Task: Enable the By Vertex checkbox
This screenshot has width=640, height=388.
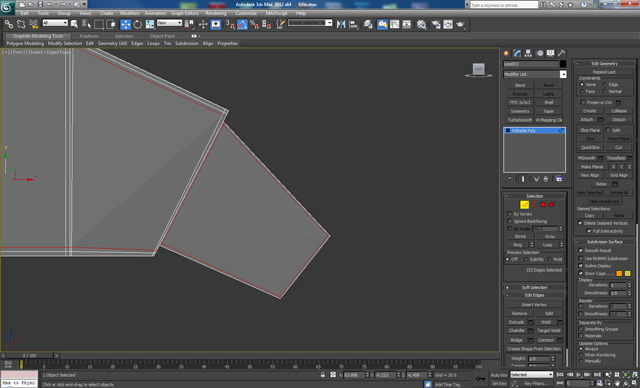Action: pyautogui.click(x=510, y=214)
